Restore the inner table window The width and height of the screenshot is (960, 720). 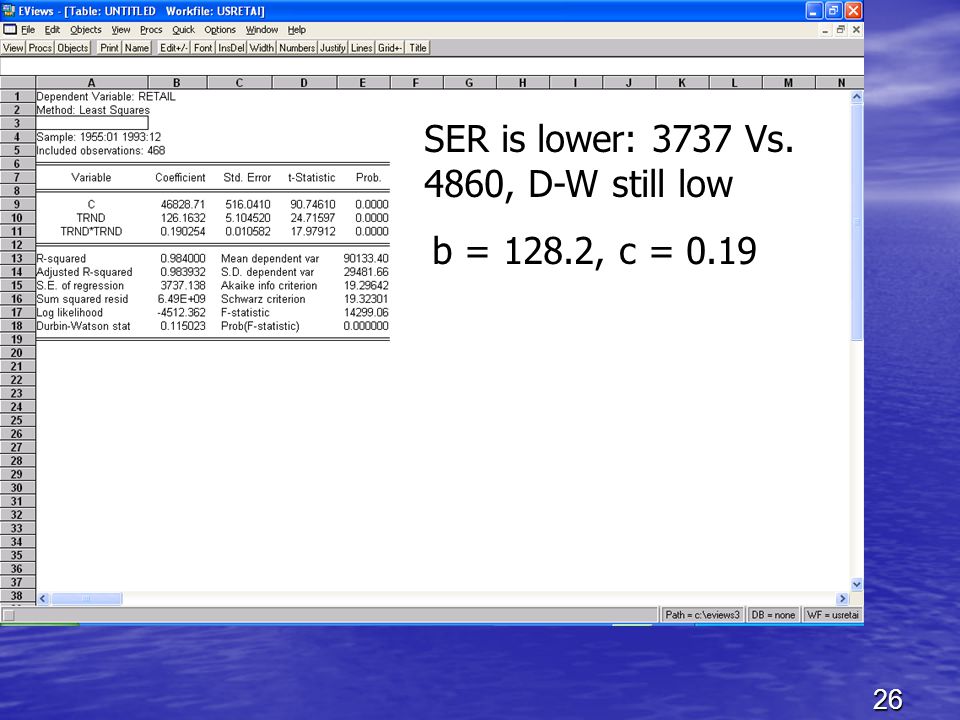pos(841,29)
